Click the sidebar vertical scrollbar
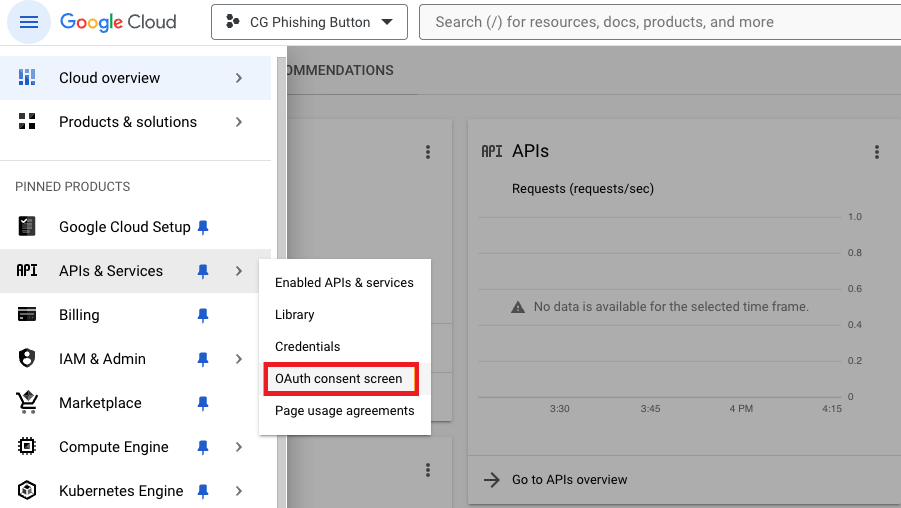The height and width of the screenshot is (508, 901). [x=282, y=282]
